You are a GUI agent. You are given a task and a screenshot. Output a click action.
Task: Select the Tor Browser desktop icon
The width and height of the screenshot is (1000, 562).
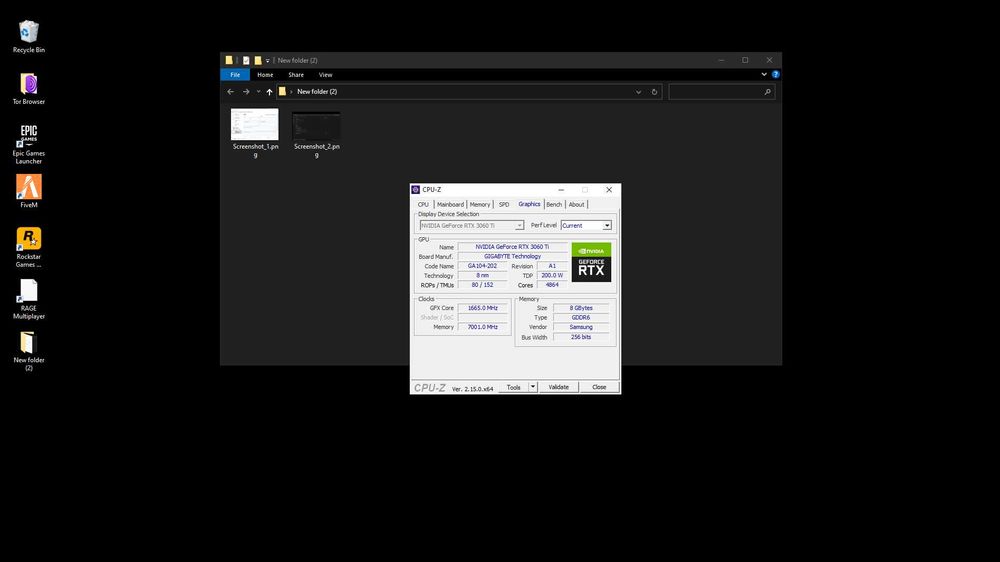click(29, 89)
